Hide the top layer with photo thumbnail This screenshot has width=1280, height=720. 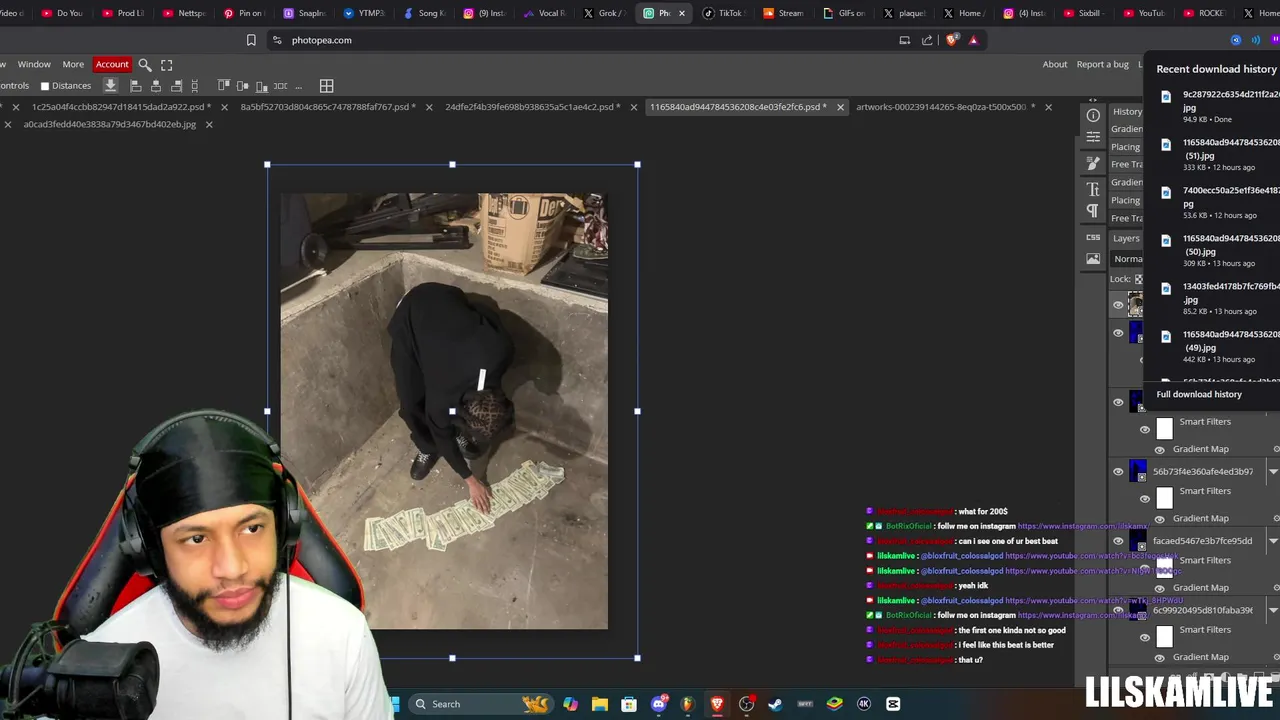(x=1118, y=305)
